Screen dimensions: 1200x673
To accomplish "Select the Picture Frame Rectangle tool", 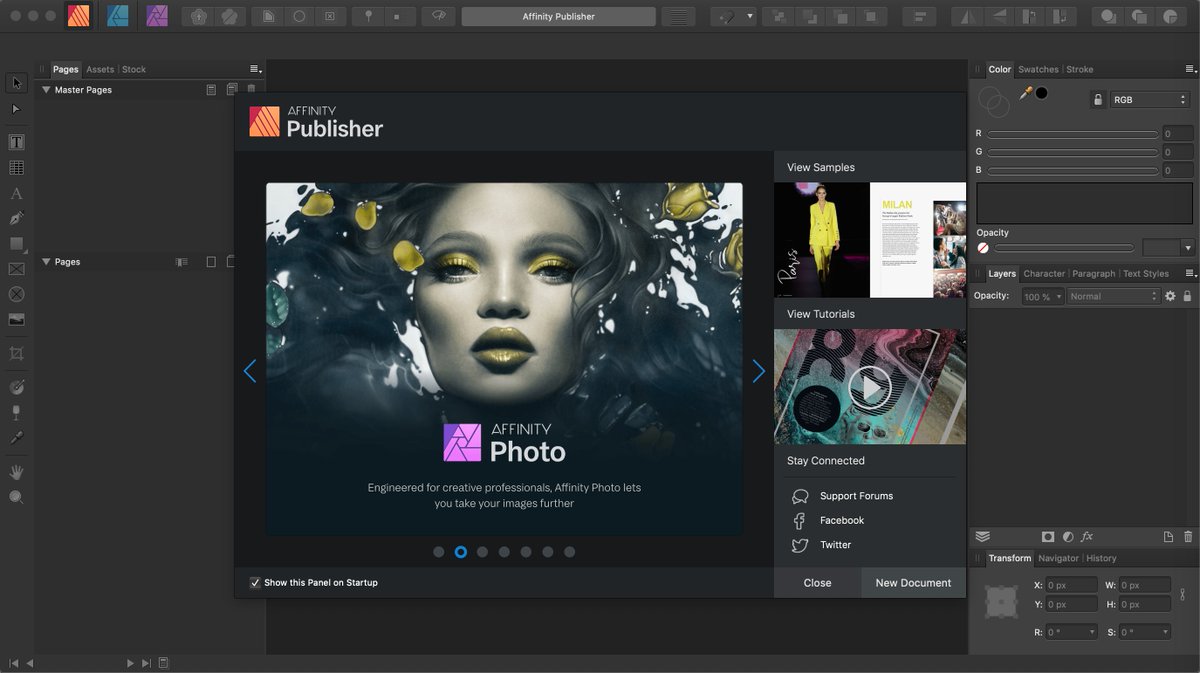I will [16, 269].
